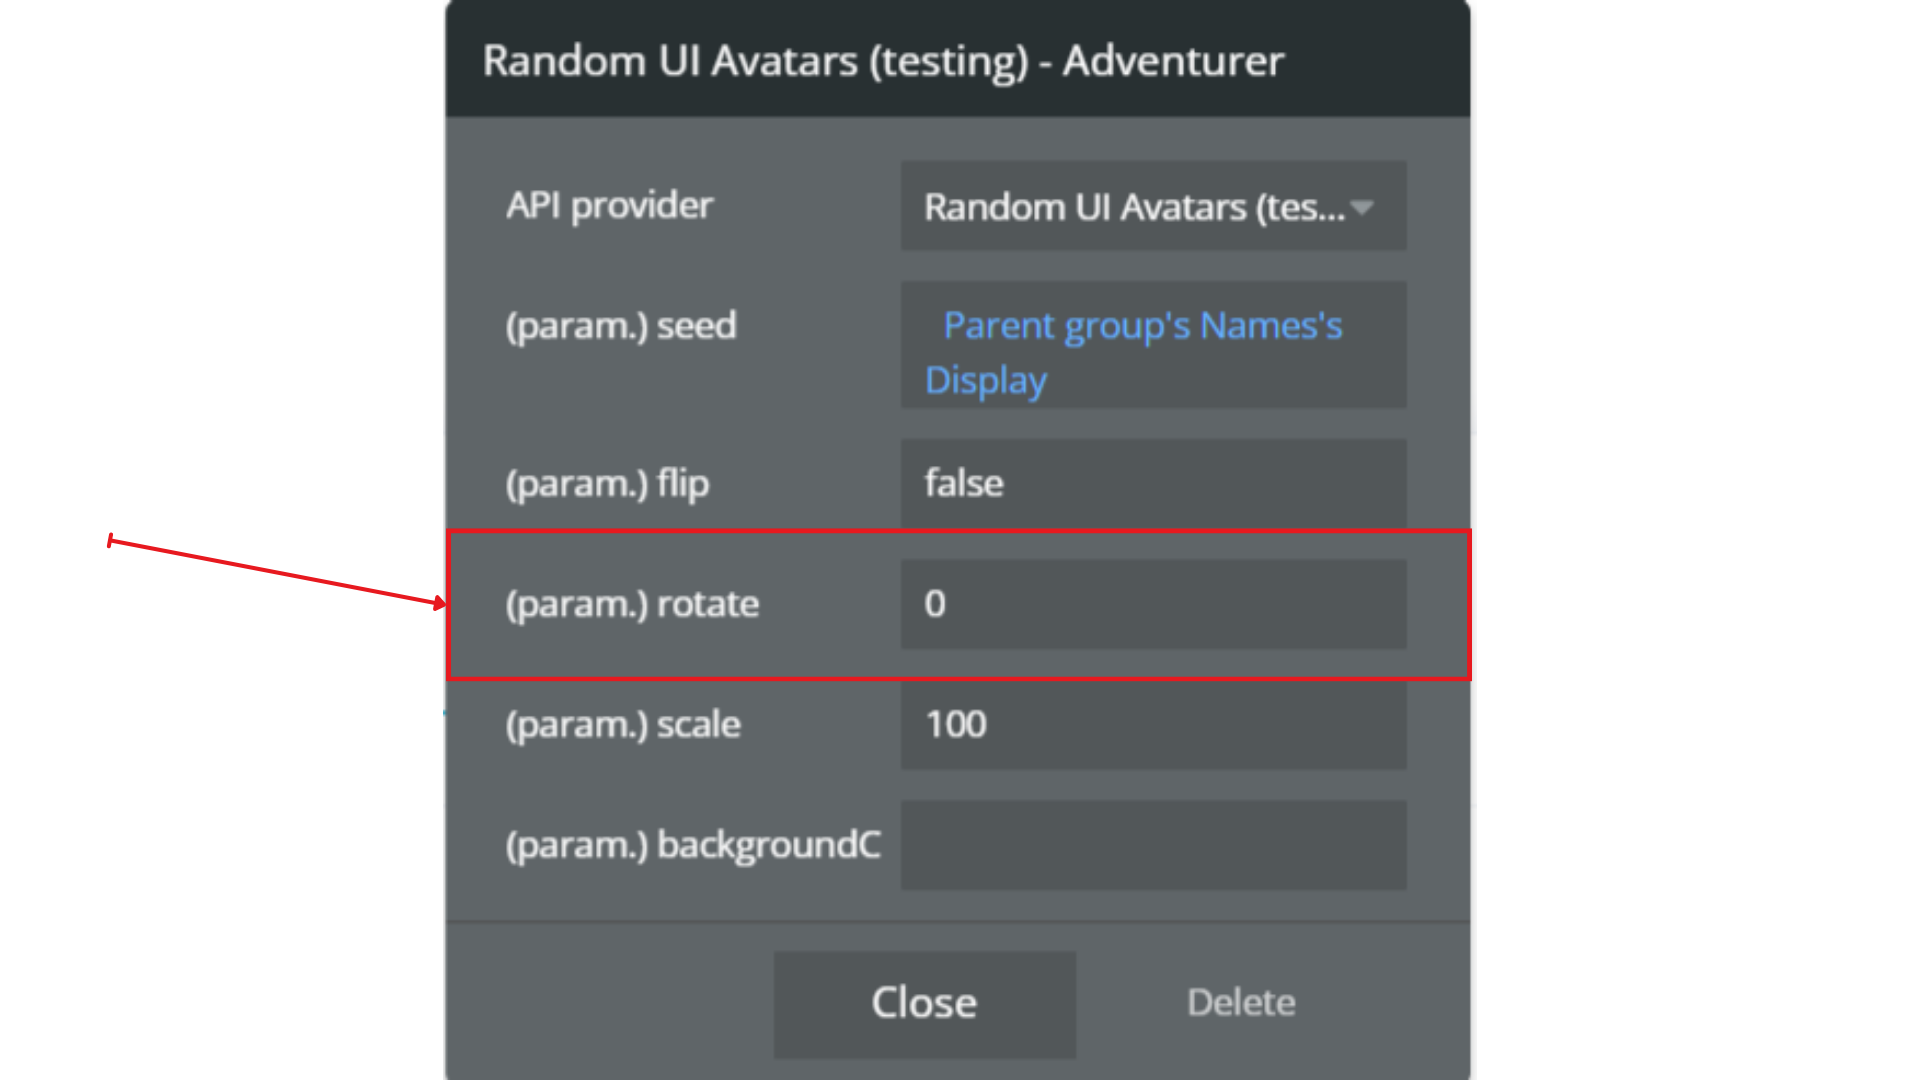
Task: Click the Parent group's Names's Display expression
Action: [x=1142, y=327]
